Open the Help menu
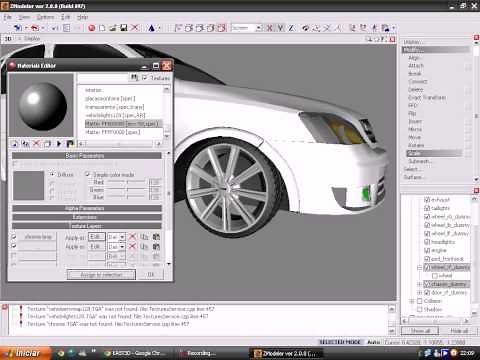The image size is (480, 360). tap(83, 17)
